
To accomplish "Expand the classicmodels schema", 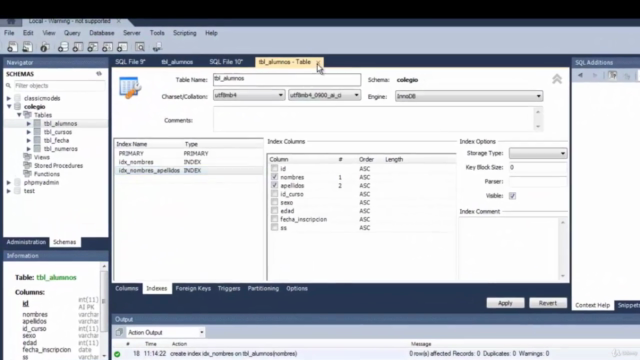I will pyautogui.click(x=9, y=98).
